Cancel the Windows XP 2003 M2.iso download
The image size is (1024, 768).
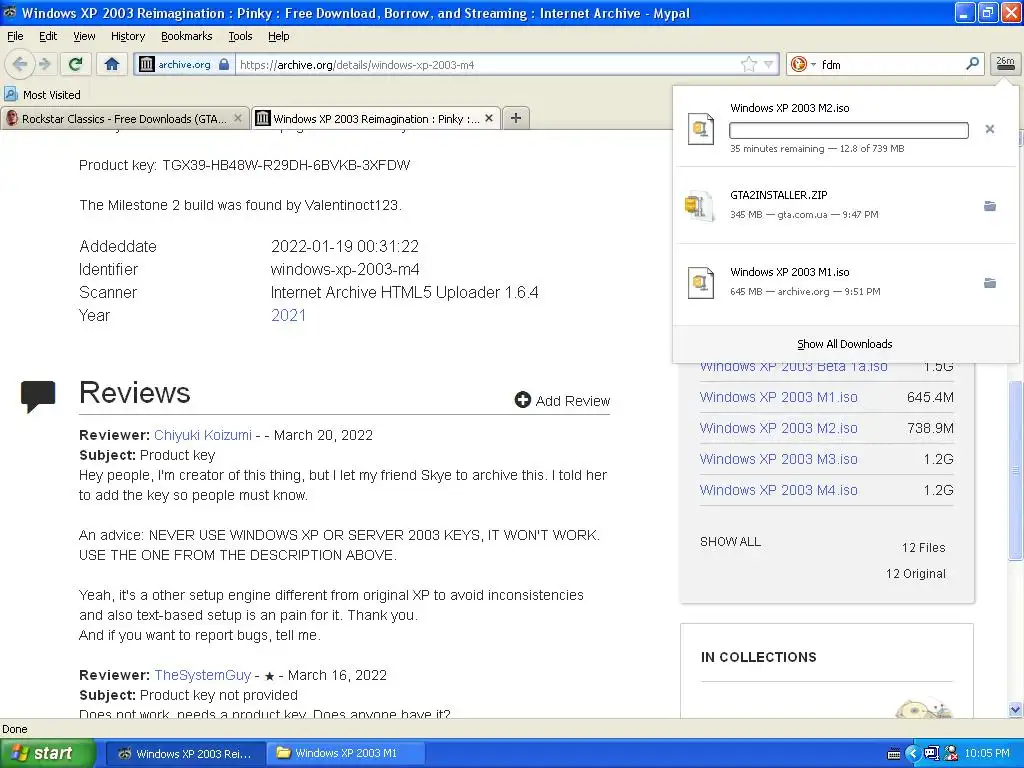pyautogui.click(x=989, y=129)
